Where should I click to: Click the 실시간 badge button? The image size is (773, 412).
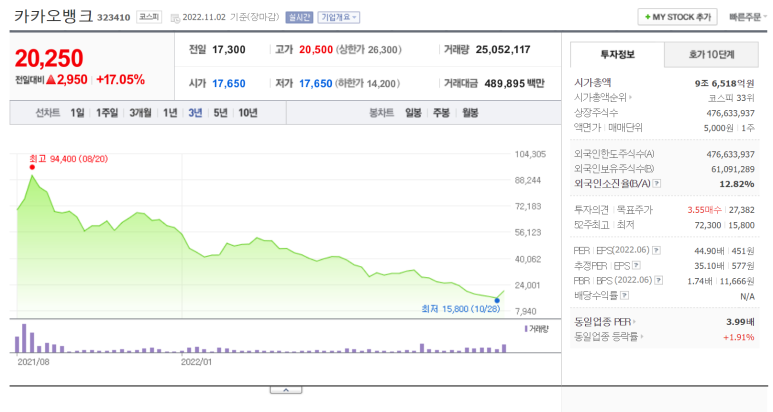pyautogui.click(x=299, y=17)
